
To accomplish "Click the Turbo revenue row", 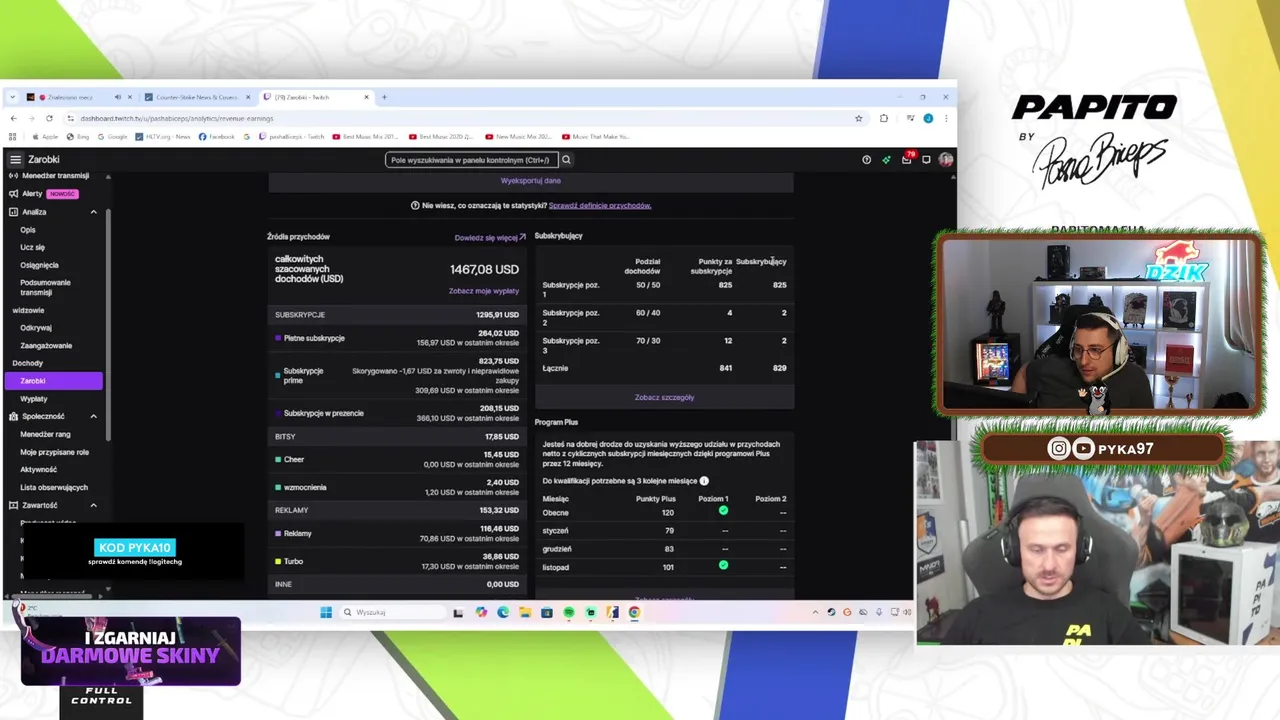I will click(397, 561).
